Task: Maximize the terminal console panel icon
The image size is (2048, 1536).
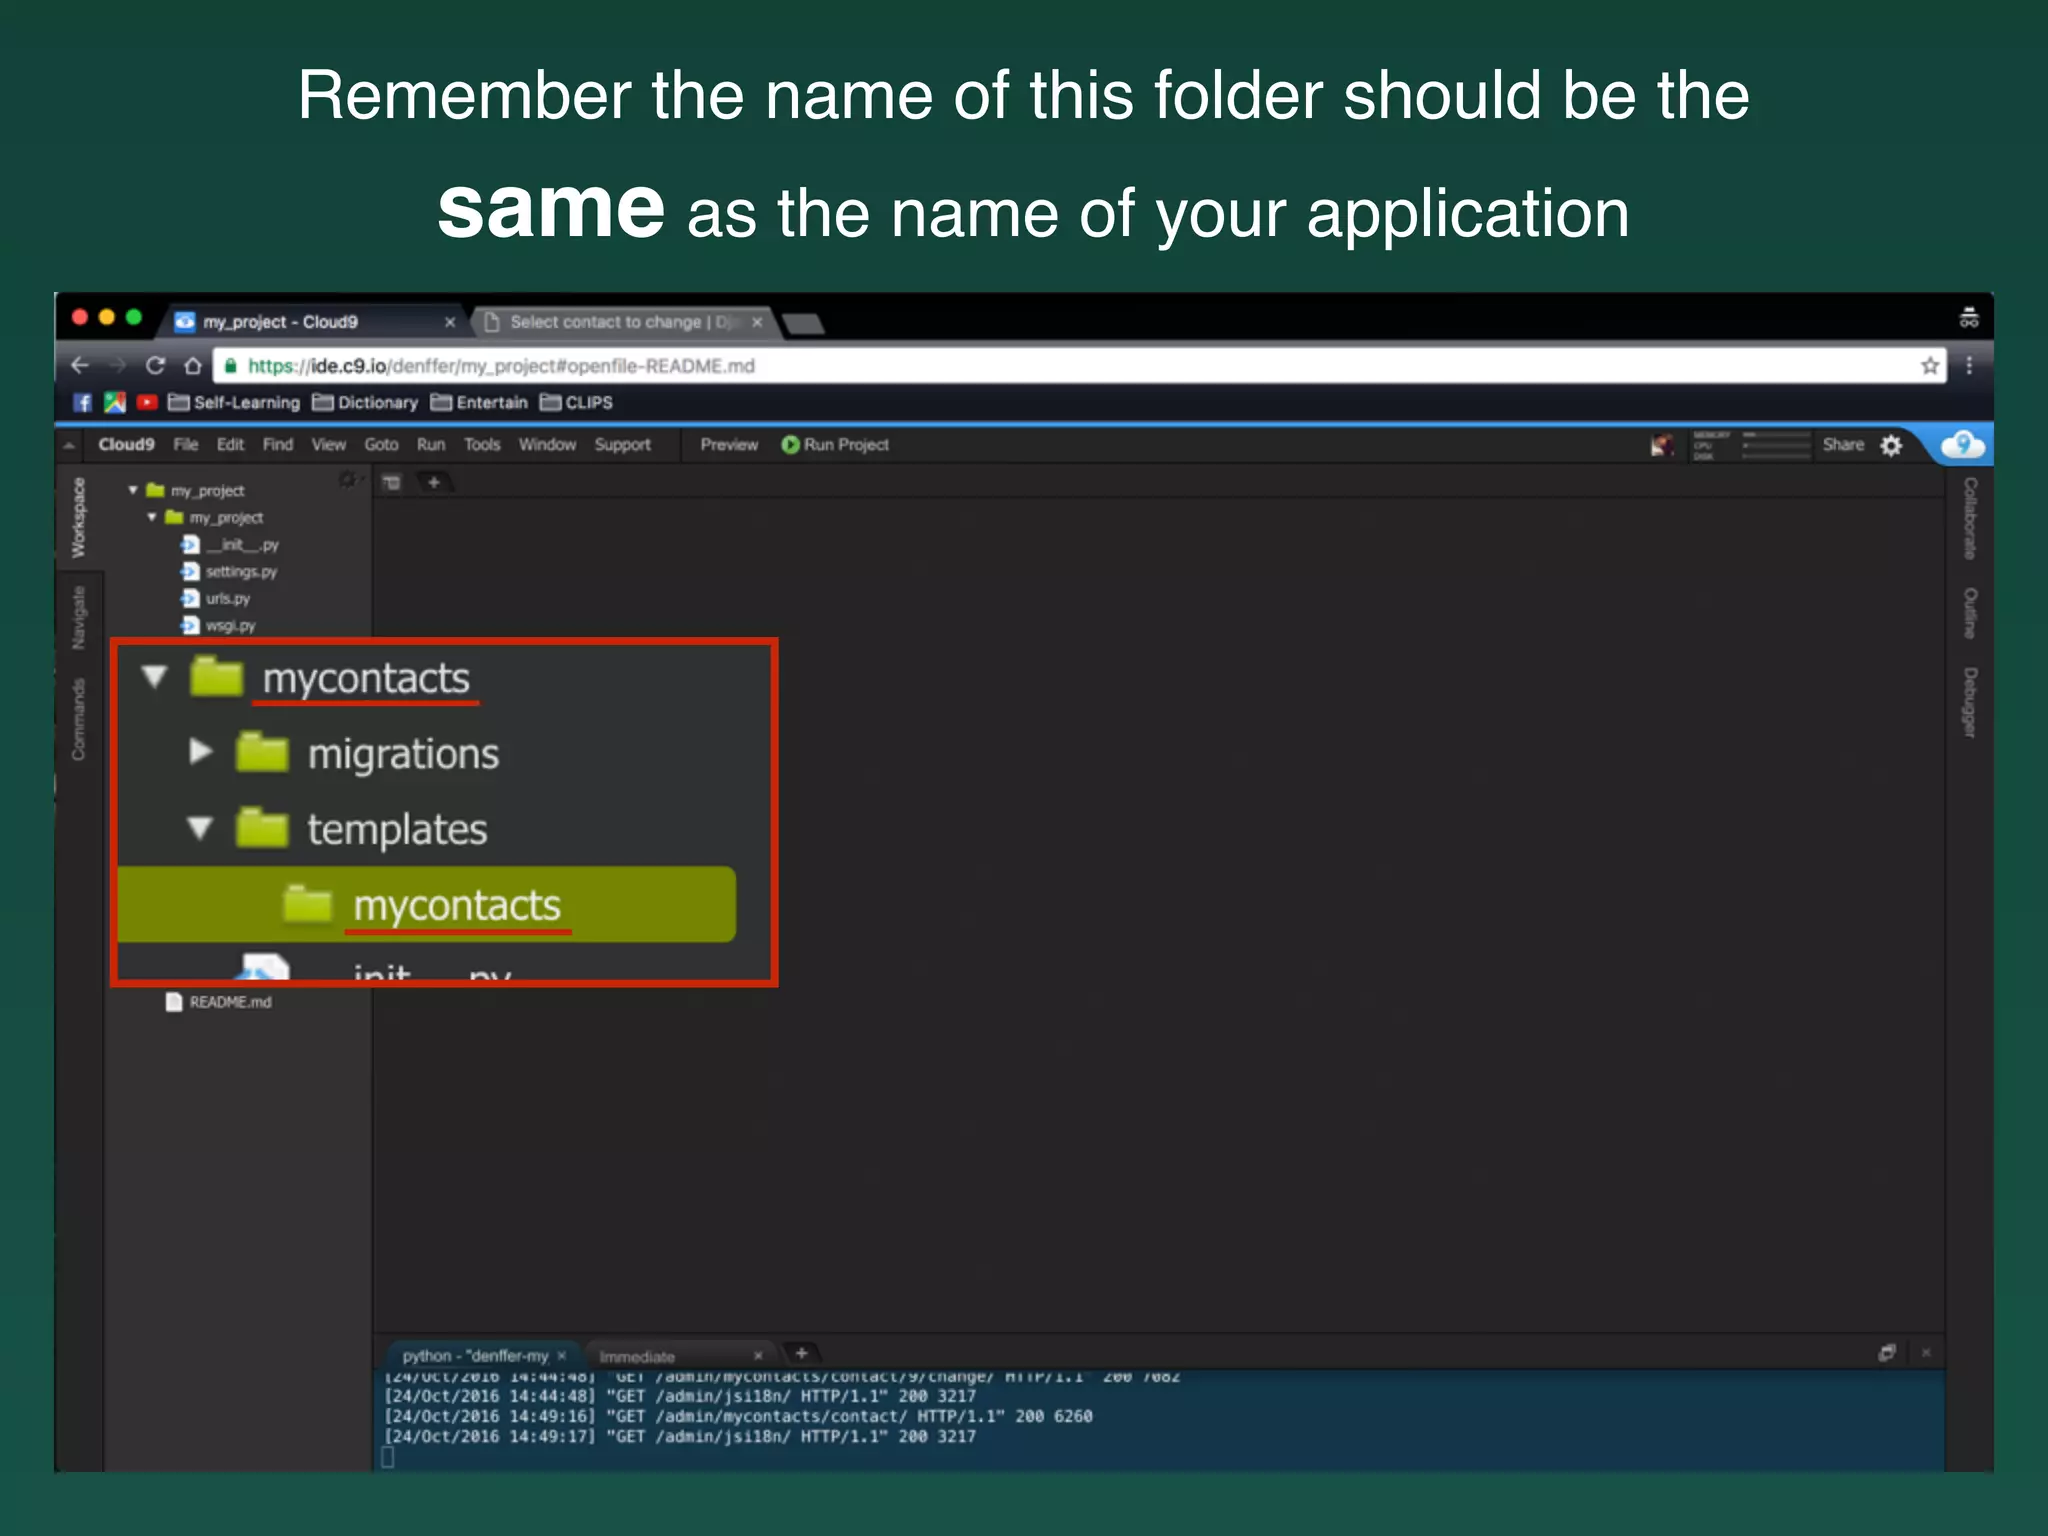Action: click(1887, 1353)
